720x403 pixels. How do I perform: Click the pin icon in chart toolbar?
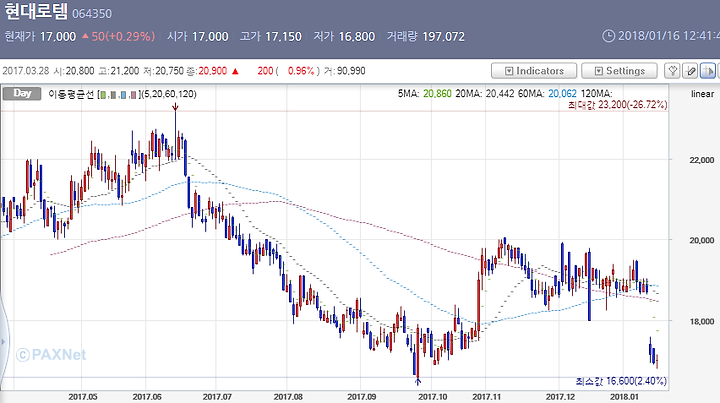click(x=672, y=71)
